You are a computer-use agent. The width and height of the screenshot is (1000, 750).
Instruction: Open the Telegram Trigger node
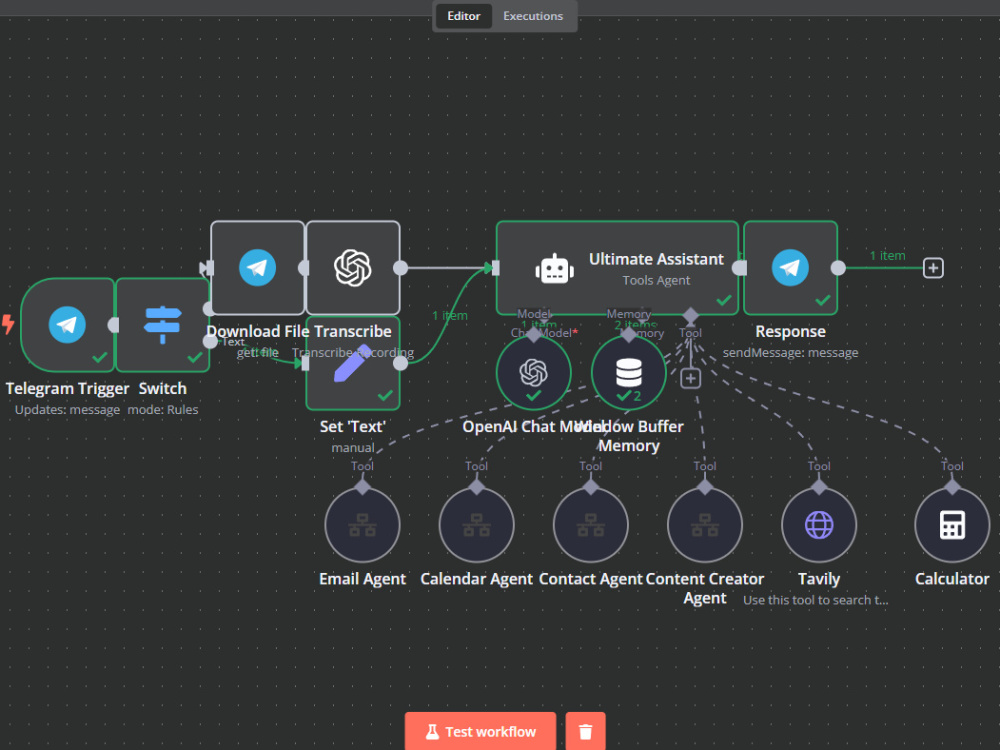(x=68, y=325)
